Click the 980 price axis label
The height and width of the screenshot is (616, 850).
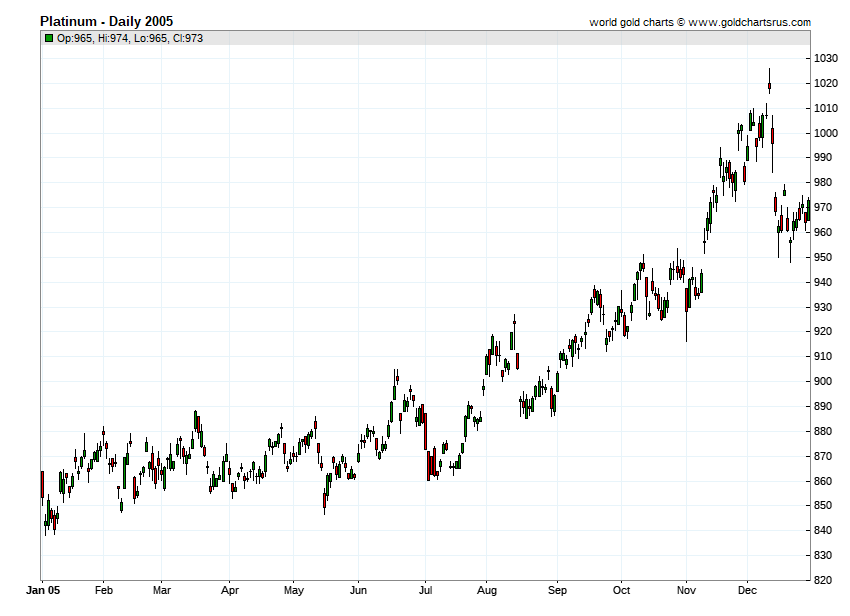click(823, 183)
